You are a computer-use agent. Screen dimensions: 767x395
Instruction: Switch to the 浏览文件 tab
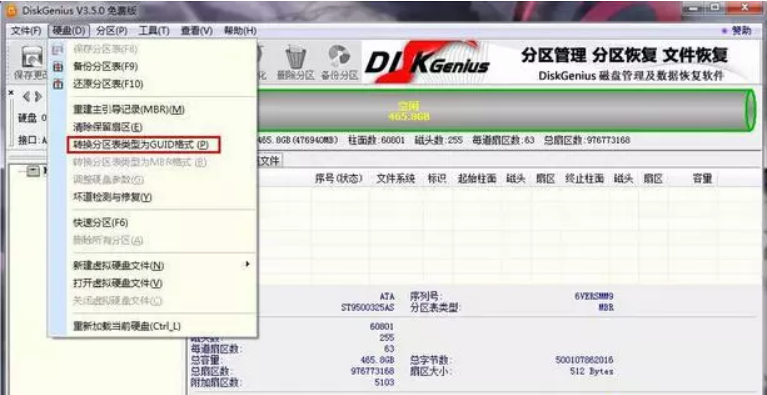point(269,160)
